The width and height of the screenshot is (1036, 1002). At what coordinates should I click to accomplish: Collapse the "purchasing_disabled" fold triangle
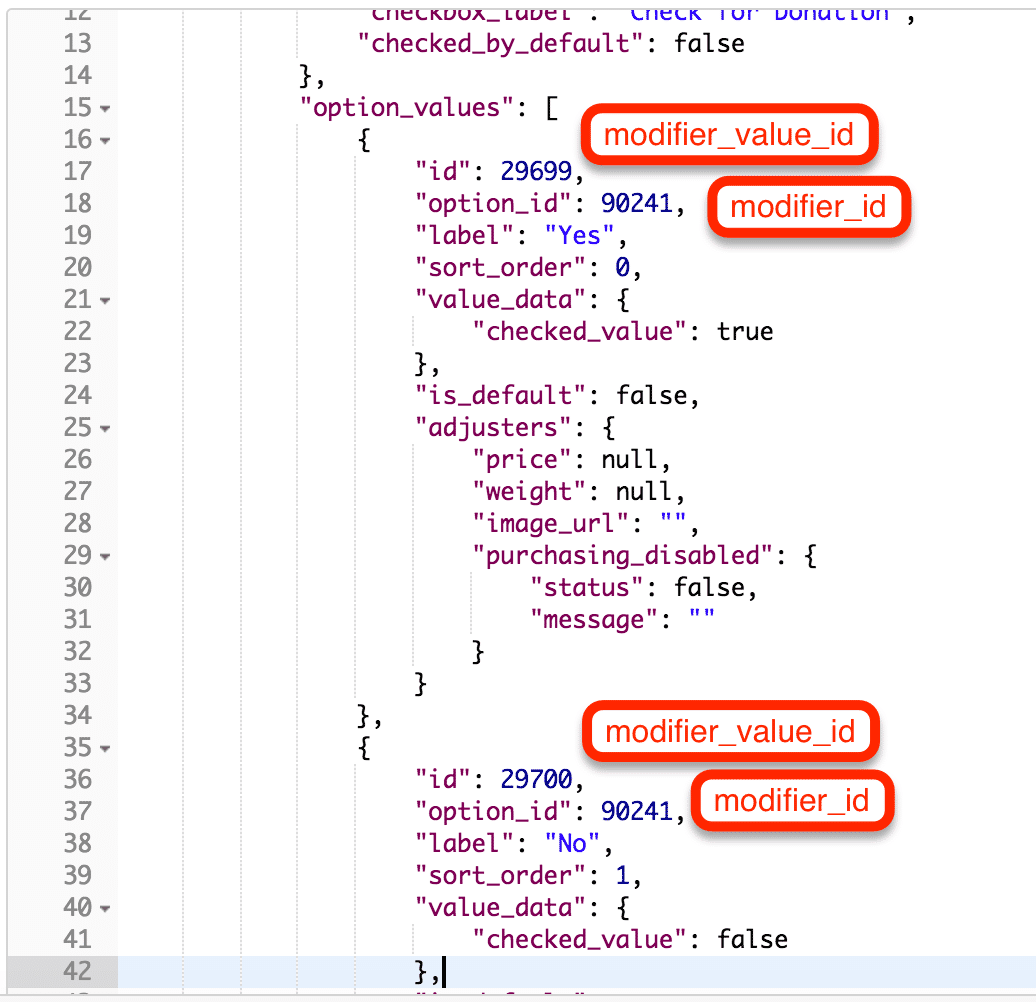point(105,555)
